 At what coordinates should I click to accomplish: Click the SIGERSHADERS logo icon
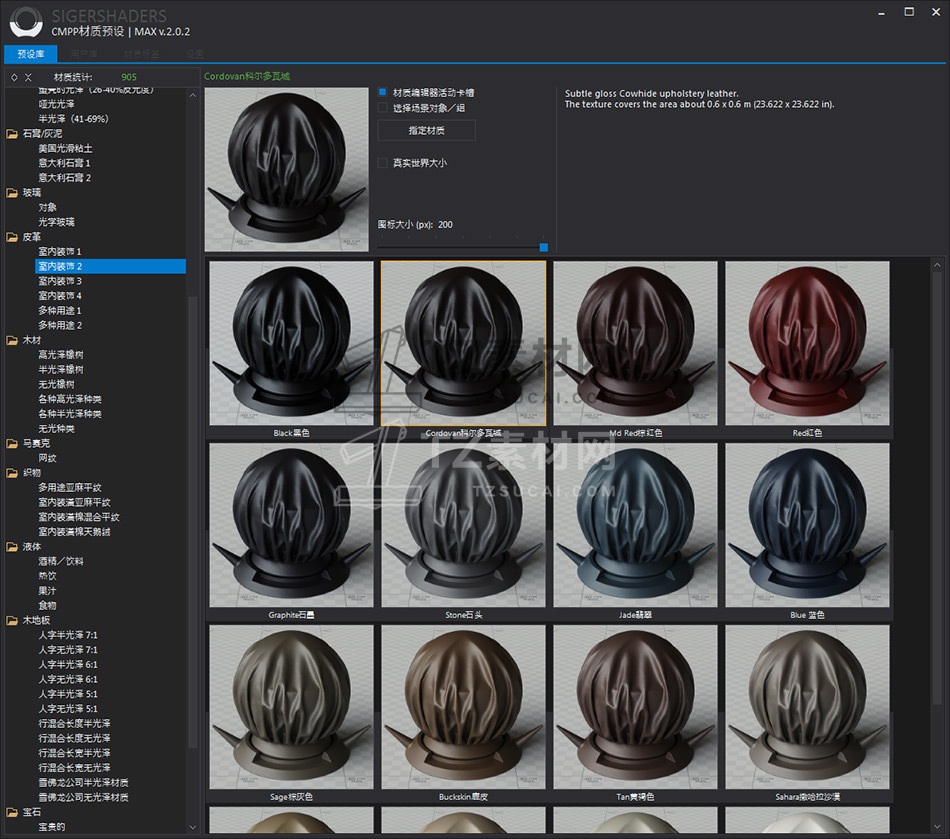[x=26, y=22]
